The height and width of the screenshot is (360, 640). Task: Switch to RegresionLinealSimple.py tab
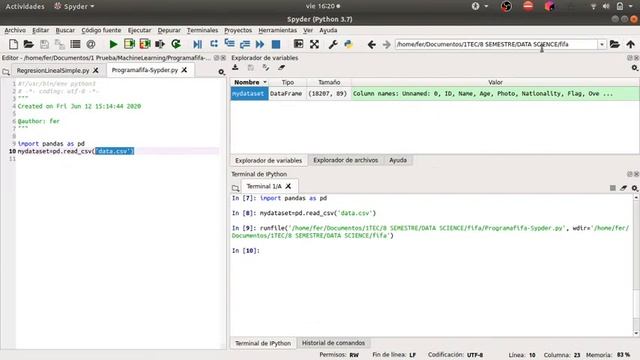[x=53, y=70]
